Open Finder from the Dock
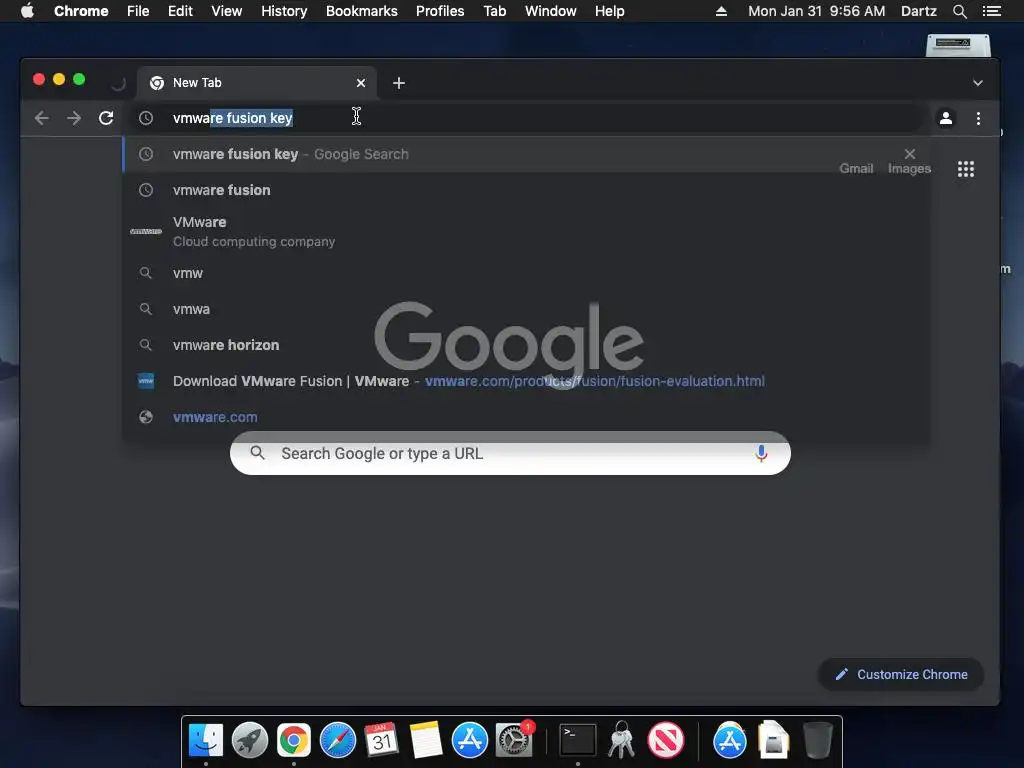Screen dimensions: 1024x768 (x=206, y=741)
